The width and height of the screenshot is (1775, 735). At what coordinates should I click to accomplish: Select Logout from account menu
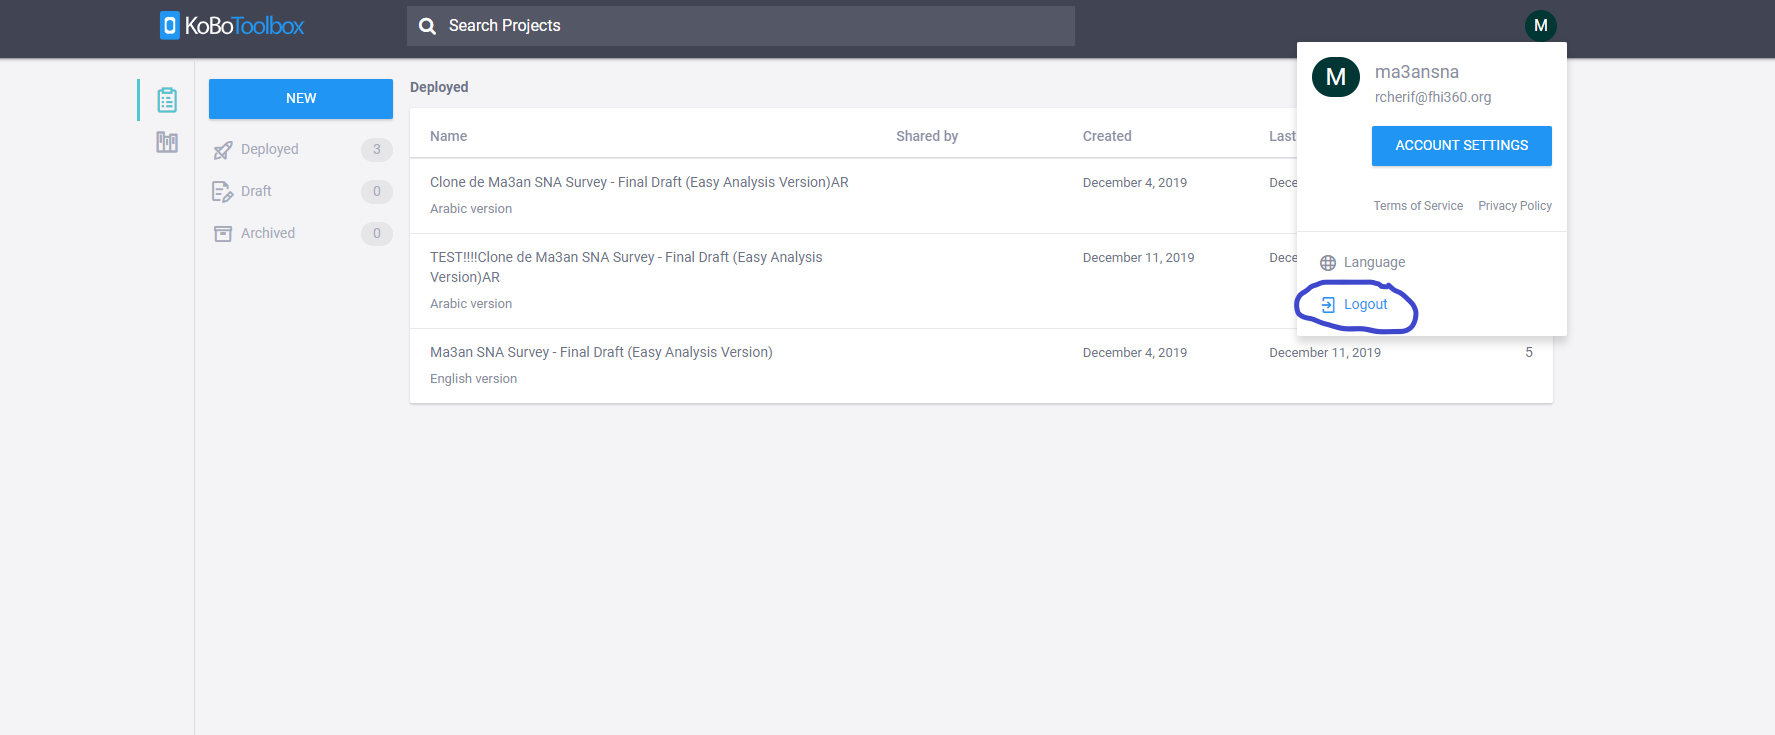coord(1365,305)
